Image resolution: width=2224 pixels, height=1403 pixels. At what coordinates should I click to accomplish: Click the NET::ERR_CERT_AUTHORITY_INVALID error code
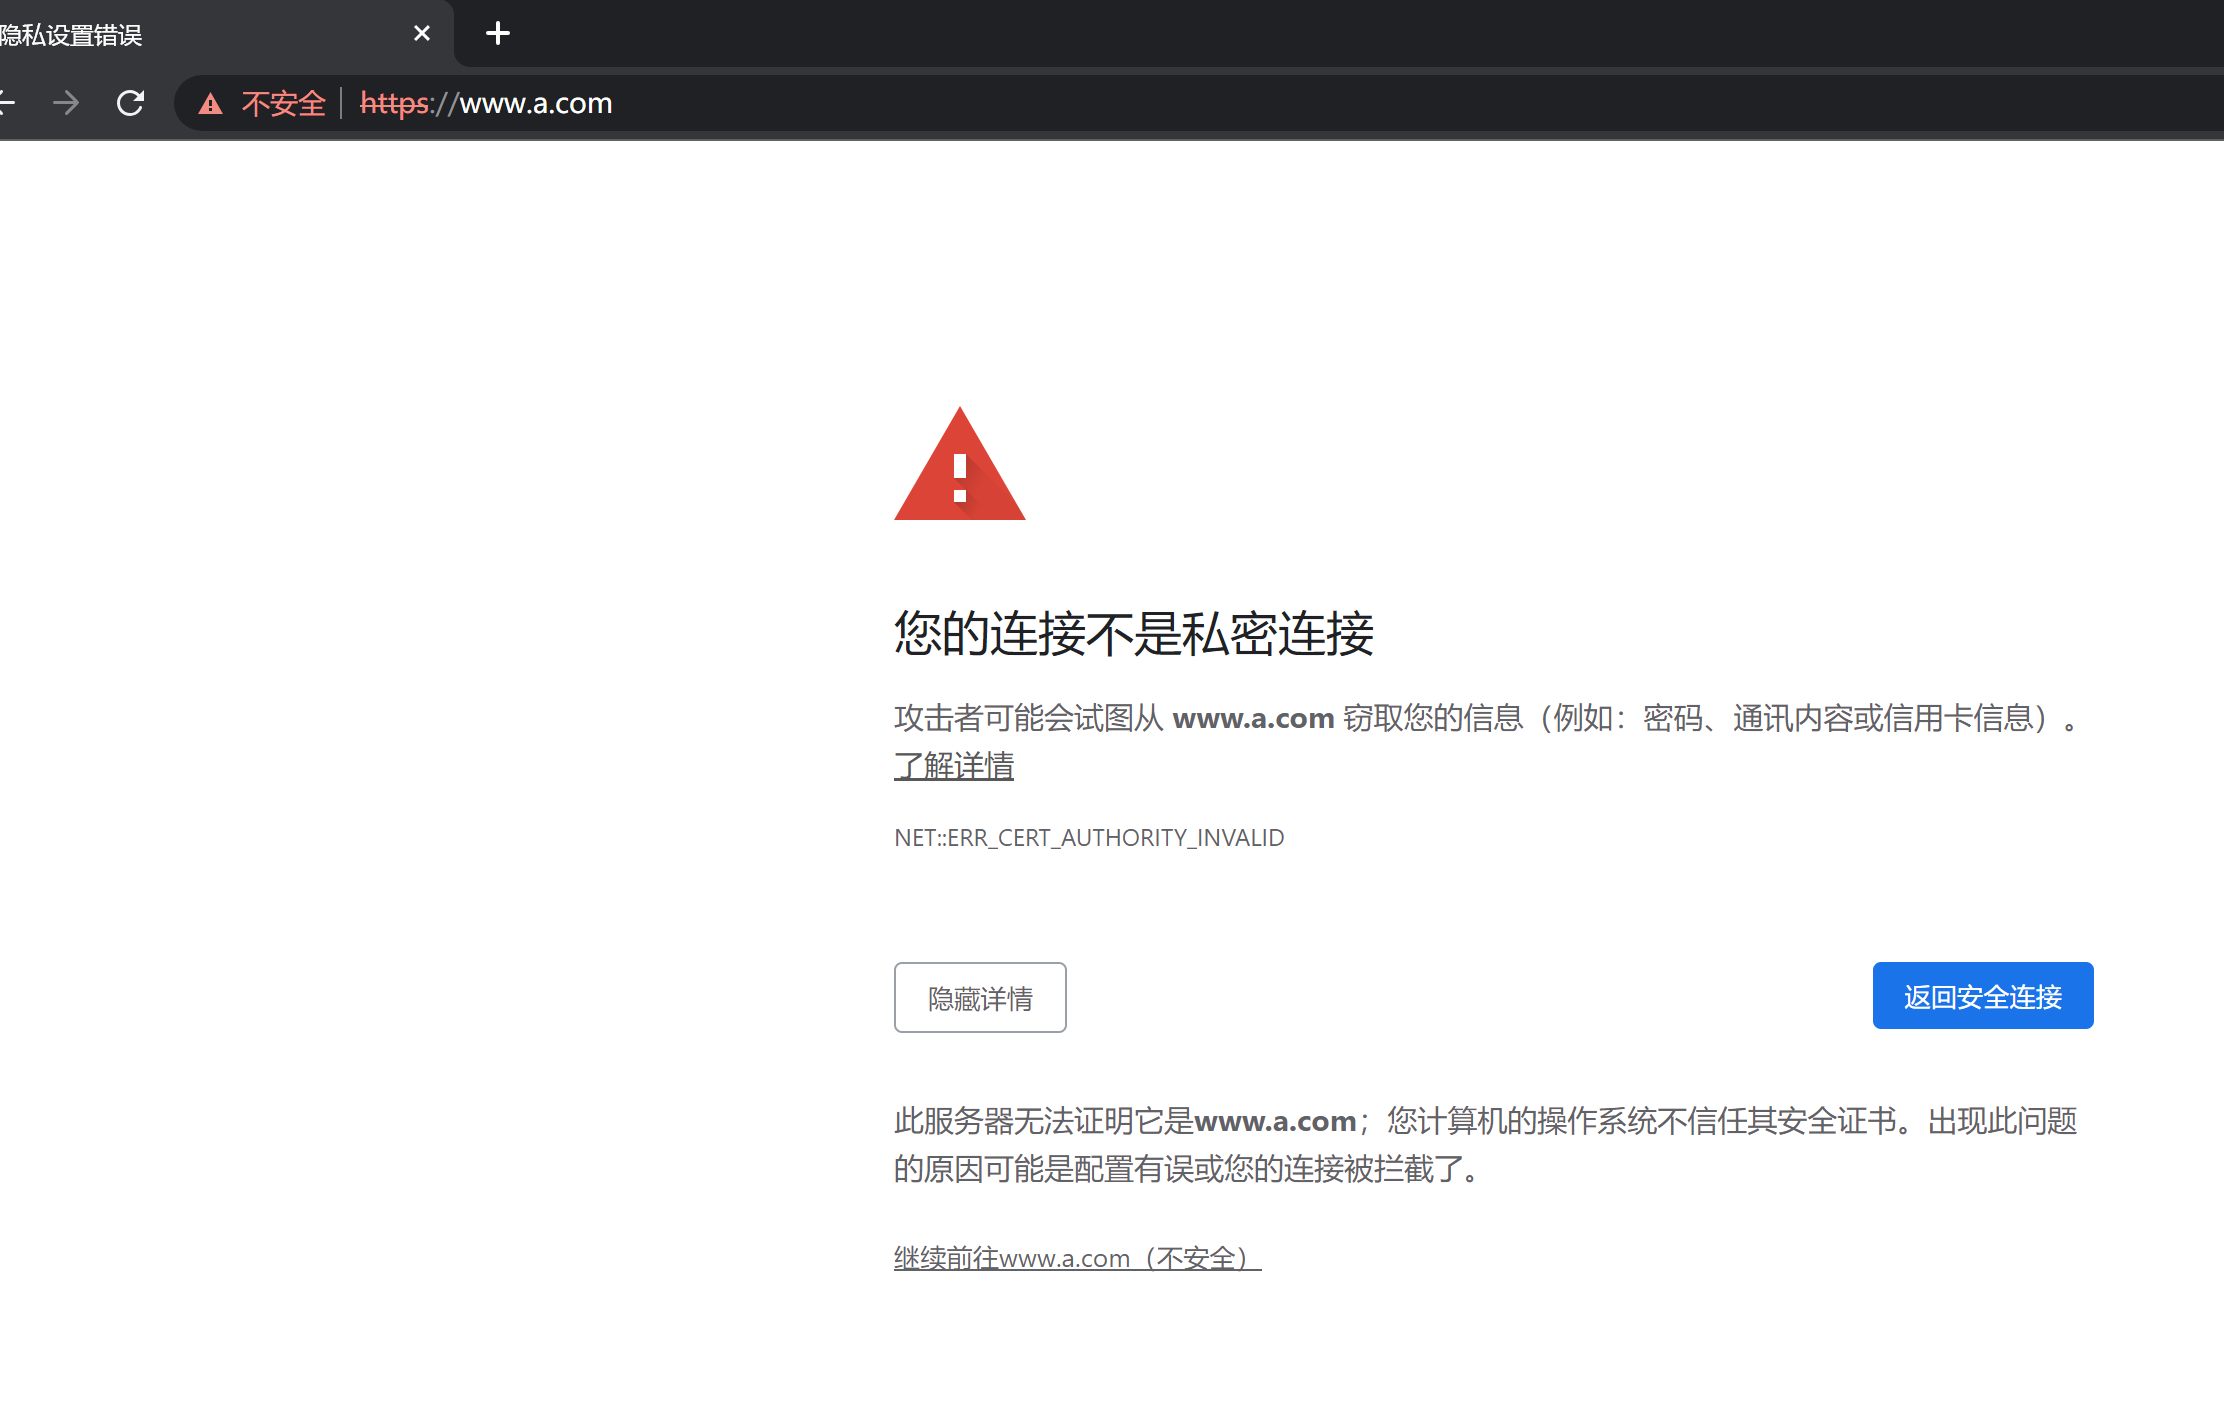point(1088,837)
